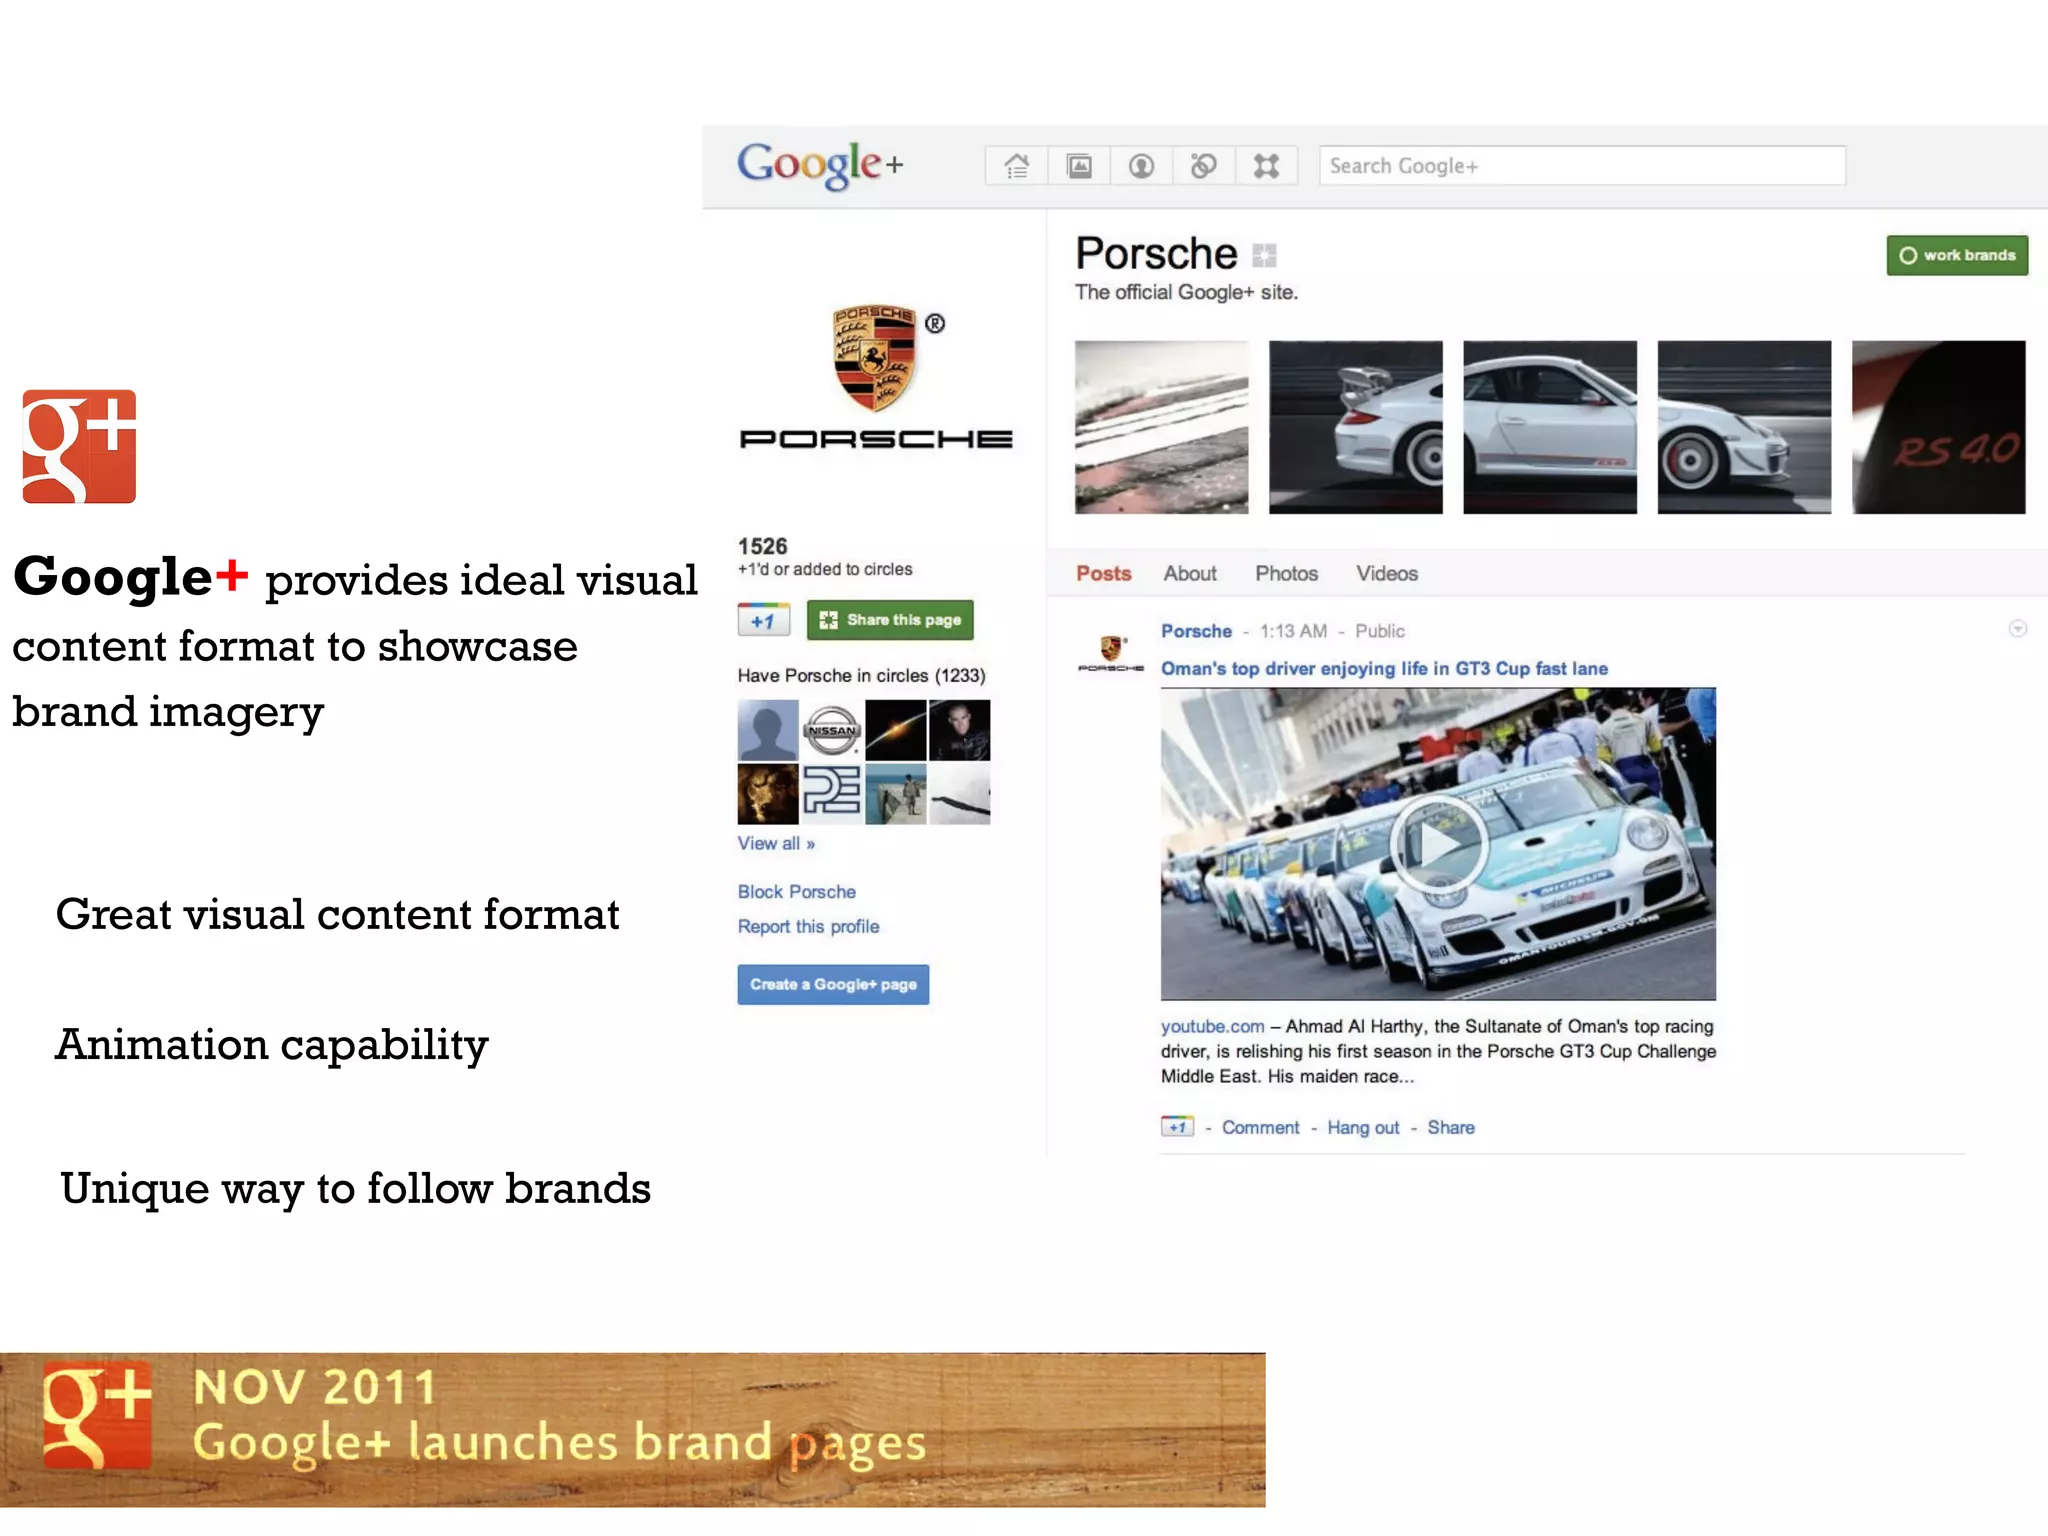Click the +1 button under the post
This screenshot has height=1536, width=2048.
pos(1177,1128)
